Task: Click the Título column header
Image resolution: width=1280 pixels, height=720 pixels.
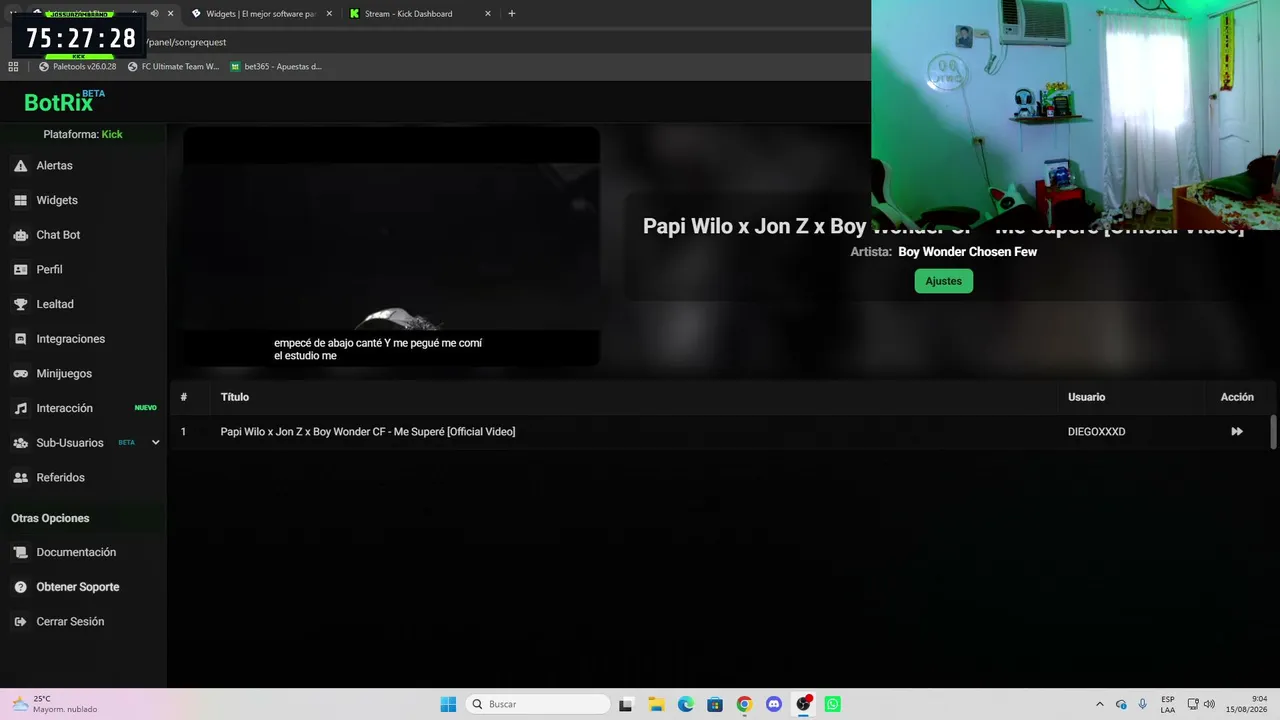Action: 235,397
